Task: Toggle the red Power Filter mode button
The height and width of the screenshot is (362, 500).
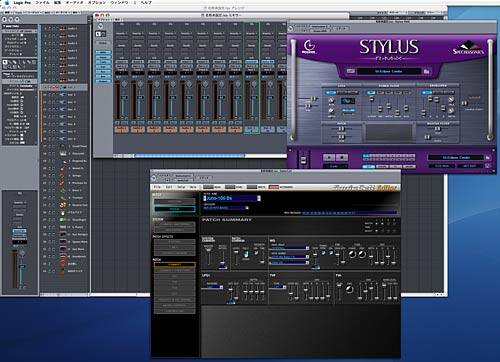Action: click(381, 92)
